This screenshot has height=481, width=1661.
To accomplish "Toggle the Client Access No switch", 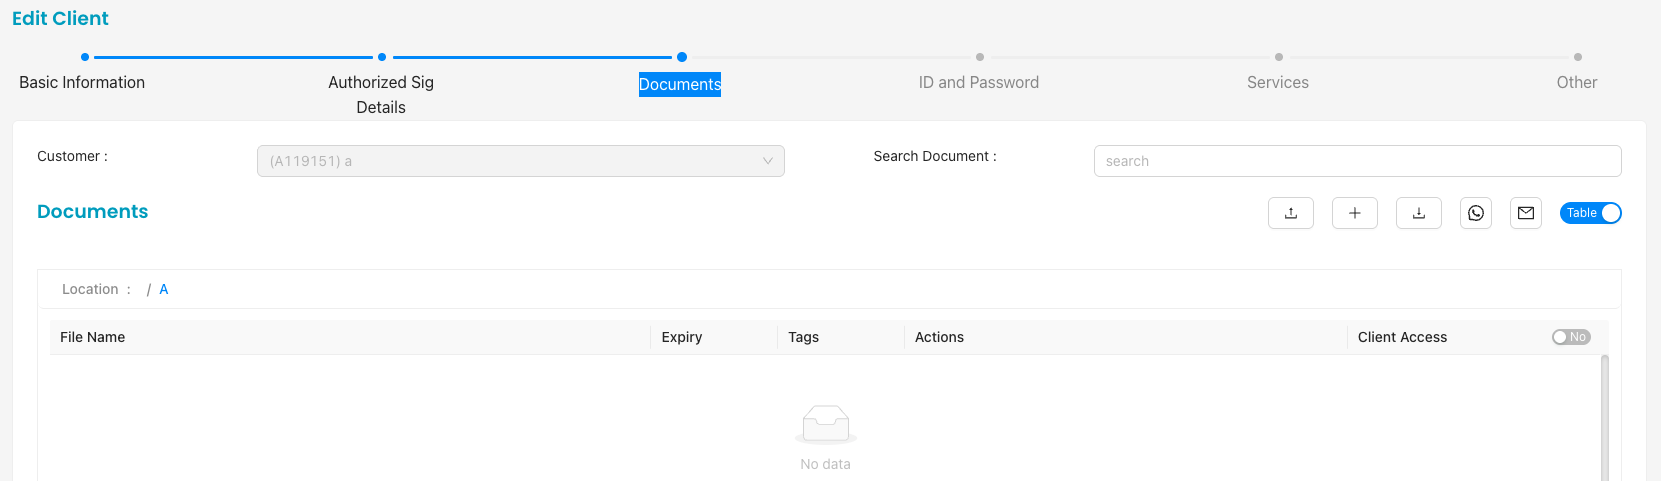I will click(1571, 337).
